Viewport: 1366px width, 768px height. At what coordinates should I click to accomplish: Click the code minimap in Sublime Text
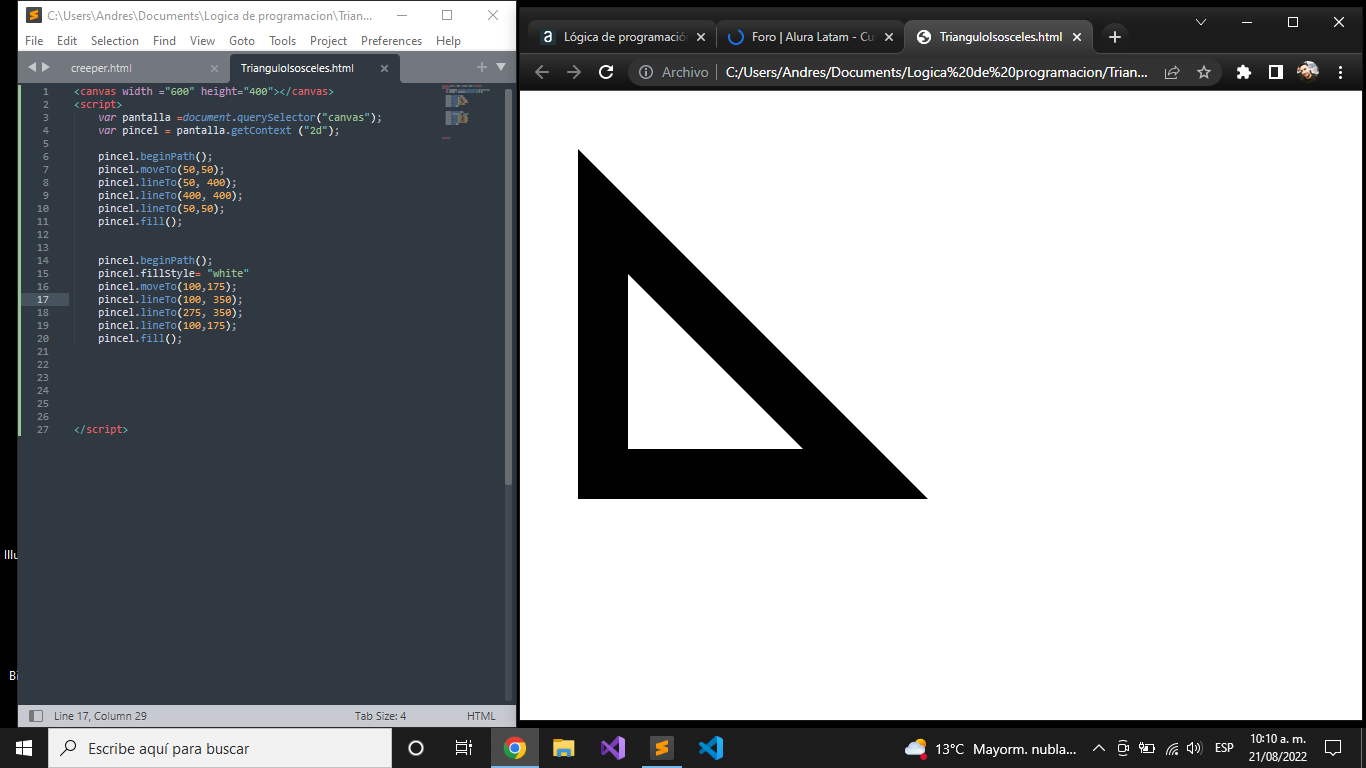(x=467, y=110)
